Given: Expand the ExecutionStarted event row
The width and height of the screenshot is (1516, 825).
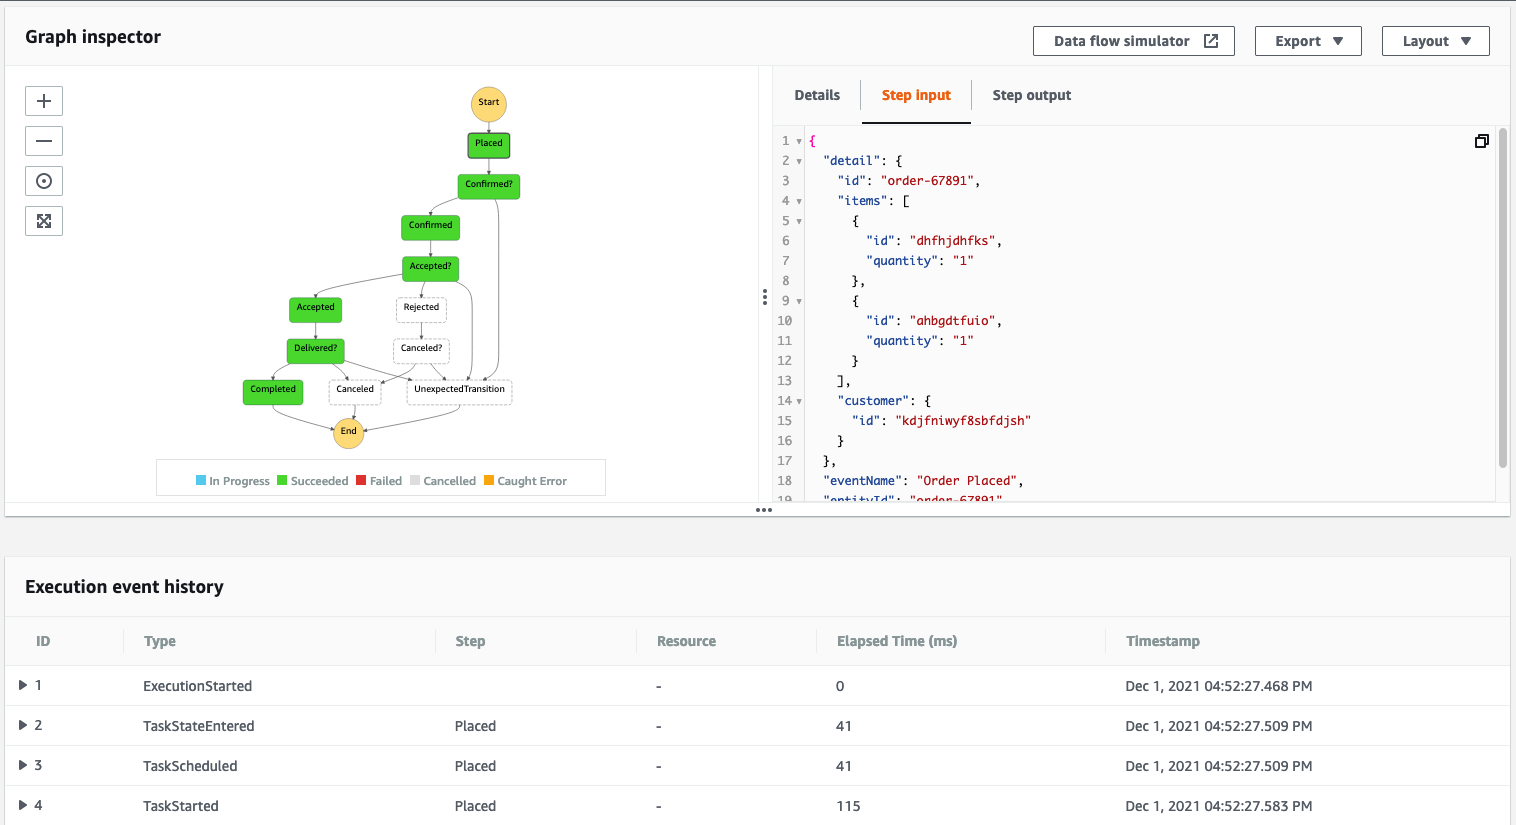Looking at the screenshot, I should (x=22, y=685).
